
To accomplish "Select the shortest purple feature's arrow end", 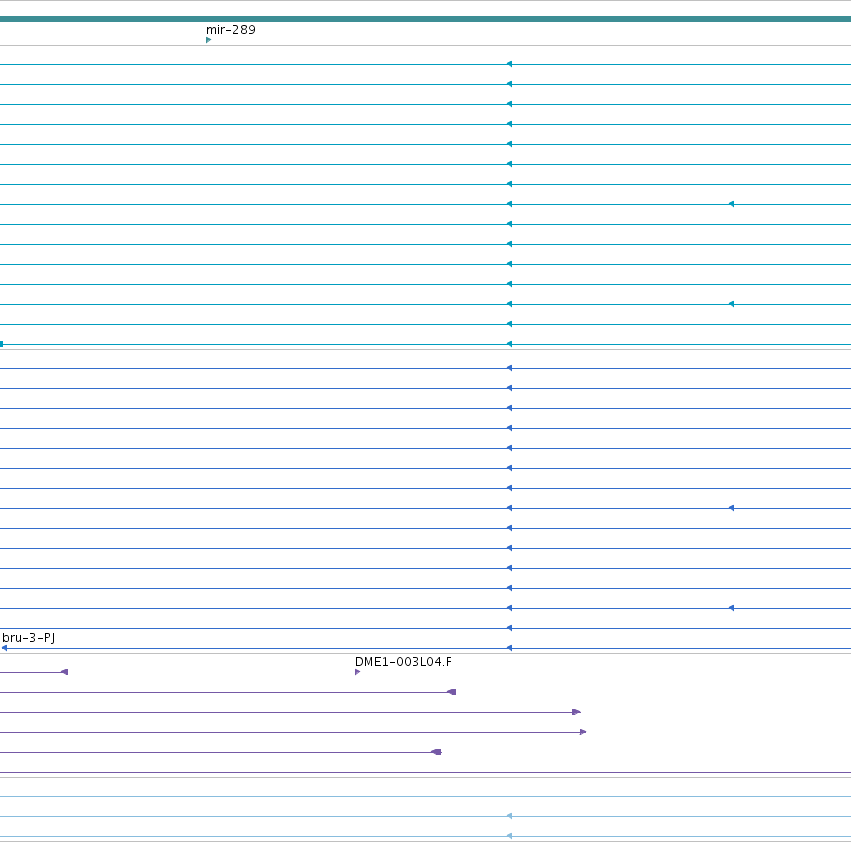I will pyautogui.click(x=65, y=672).
